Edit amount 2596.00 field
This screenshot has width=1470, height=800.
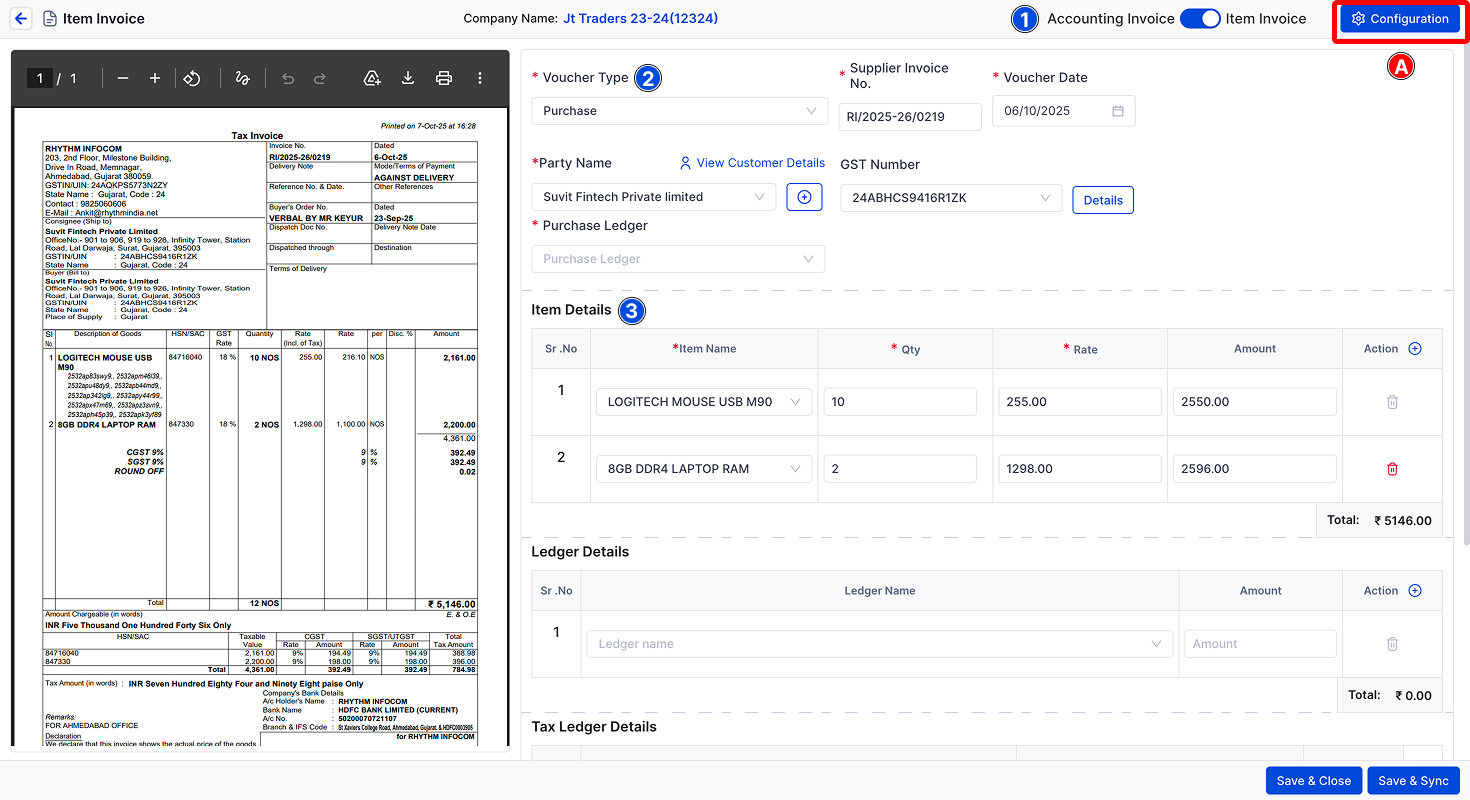pyautogui.click(x=1255, y=469)
